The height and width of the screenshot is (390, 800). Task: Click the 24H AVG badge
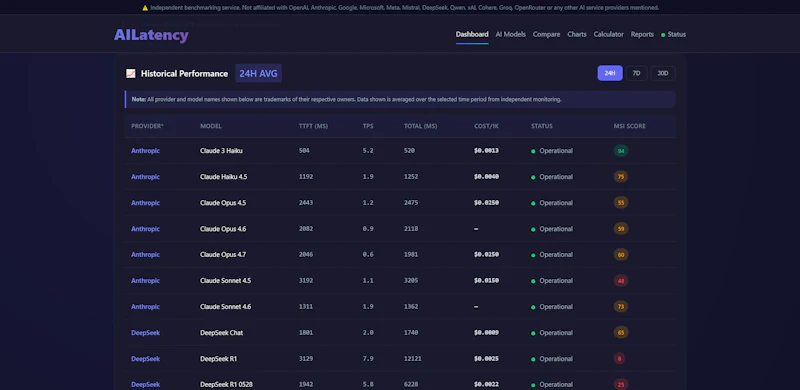click(x=258, y=74)
